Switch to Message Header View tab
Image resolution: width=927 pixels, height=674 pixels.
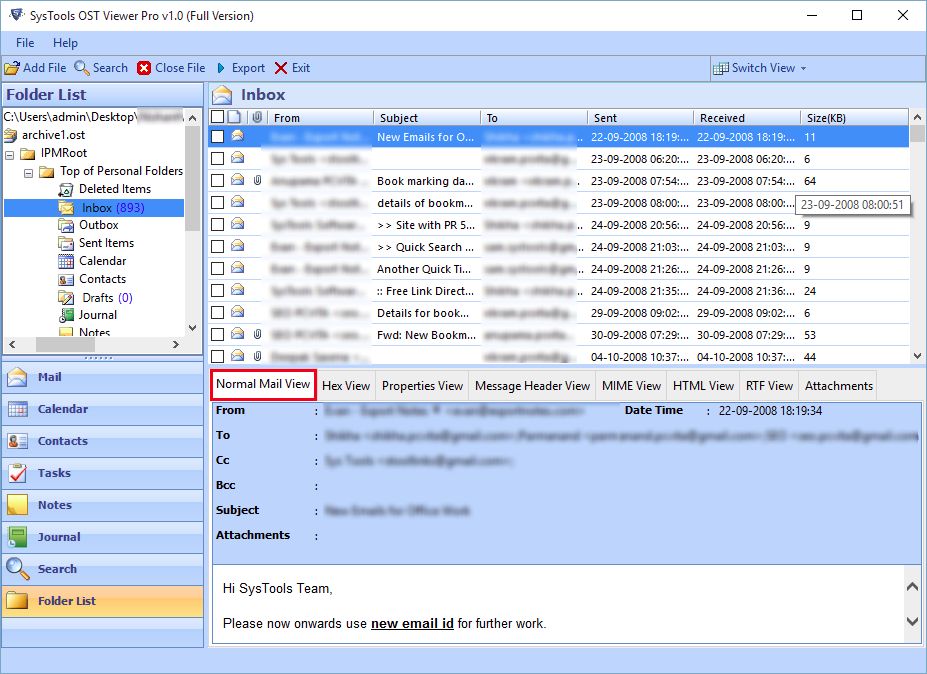[532, 386]
